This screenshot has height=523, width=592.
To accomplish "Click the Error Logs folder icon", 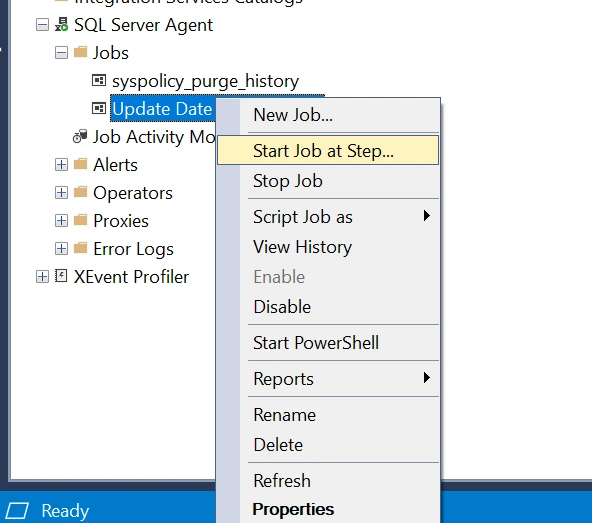I will [x=80, y=248].
